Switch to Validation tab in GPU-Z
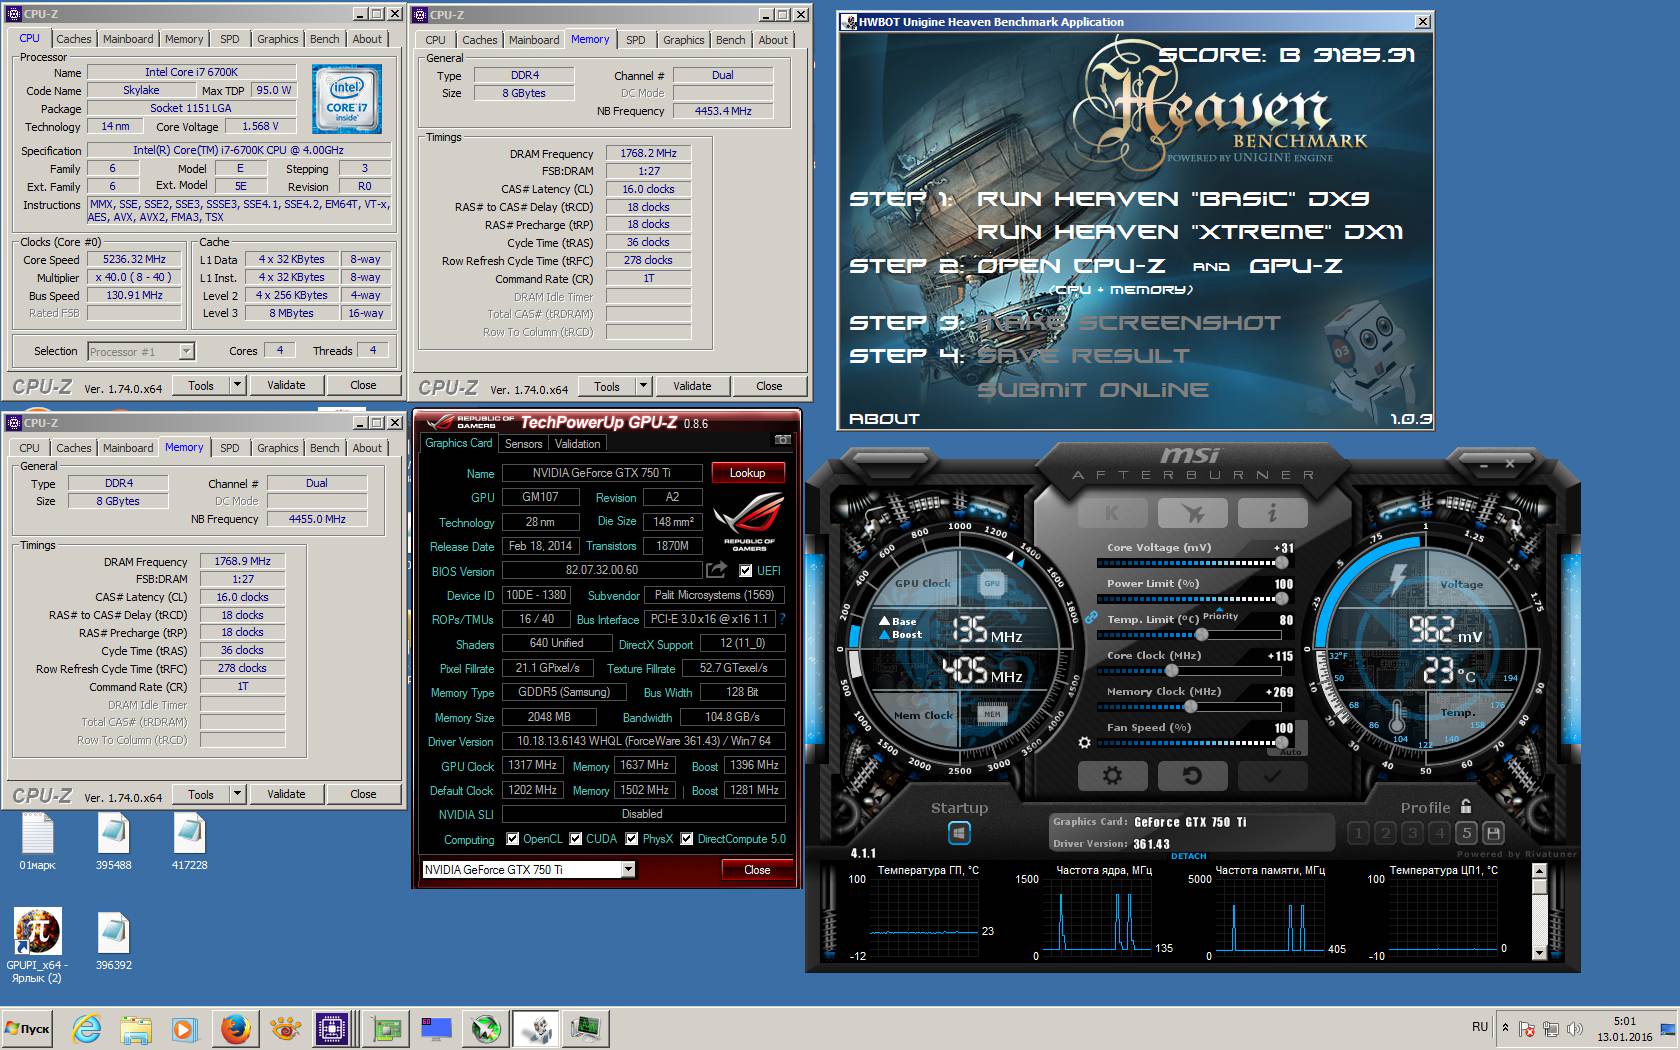This screenshot has width=1680, height=1050. [x=578, y=444]
